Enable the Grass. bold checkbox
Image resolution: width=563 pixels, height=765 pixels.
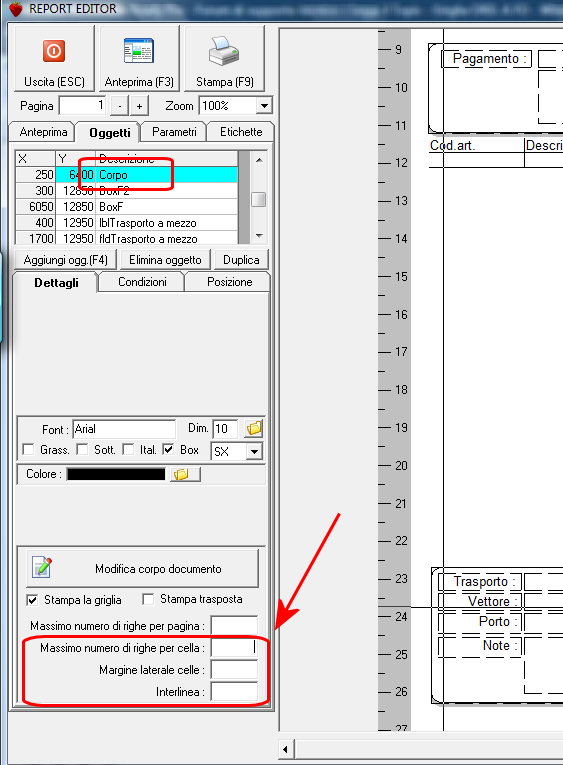pos(29,449)
